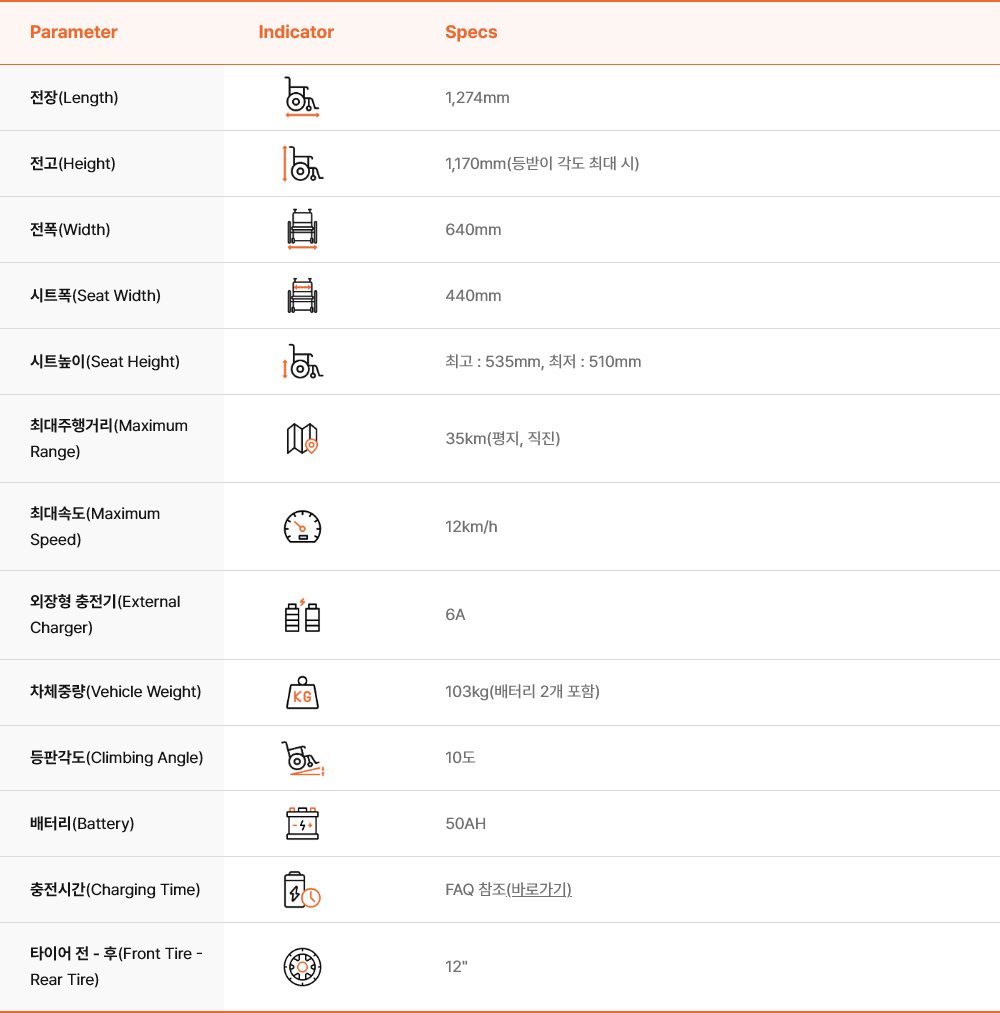This screenshot has width=1000, height=1013.
Task: Click the 10도 climbing angle value
Action: coord(460,757)
